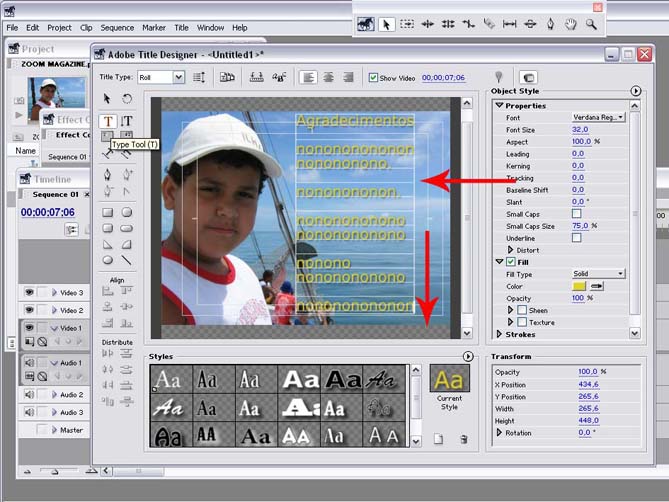Open the Title menu

point(181,27)
